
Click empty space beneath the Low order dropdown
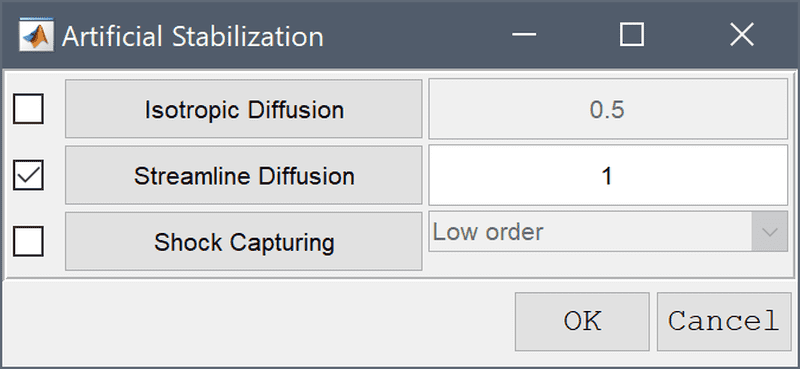point(608,264)
